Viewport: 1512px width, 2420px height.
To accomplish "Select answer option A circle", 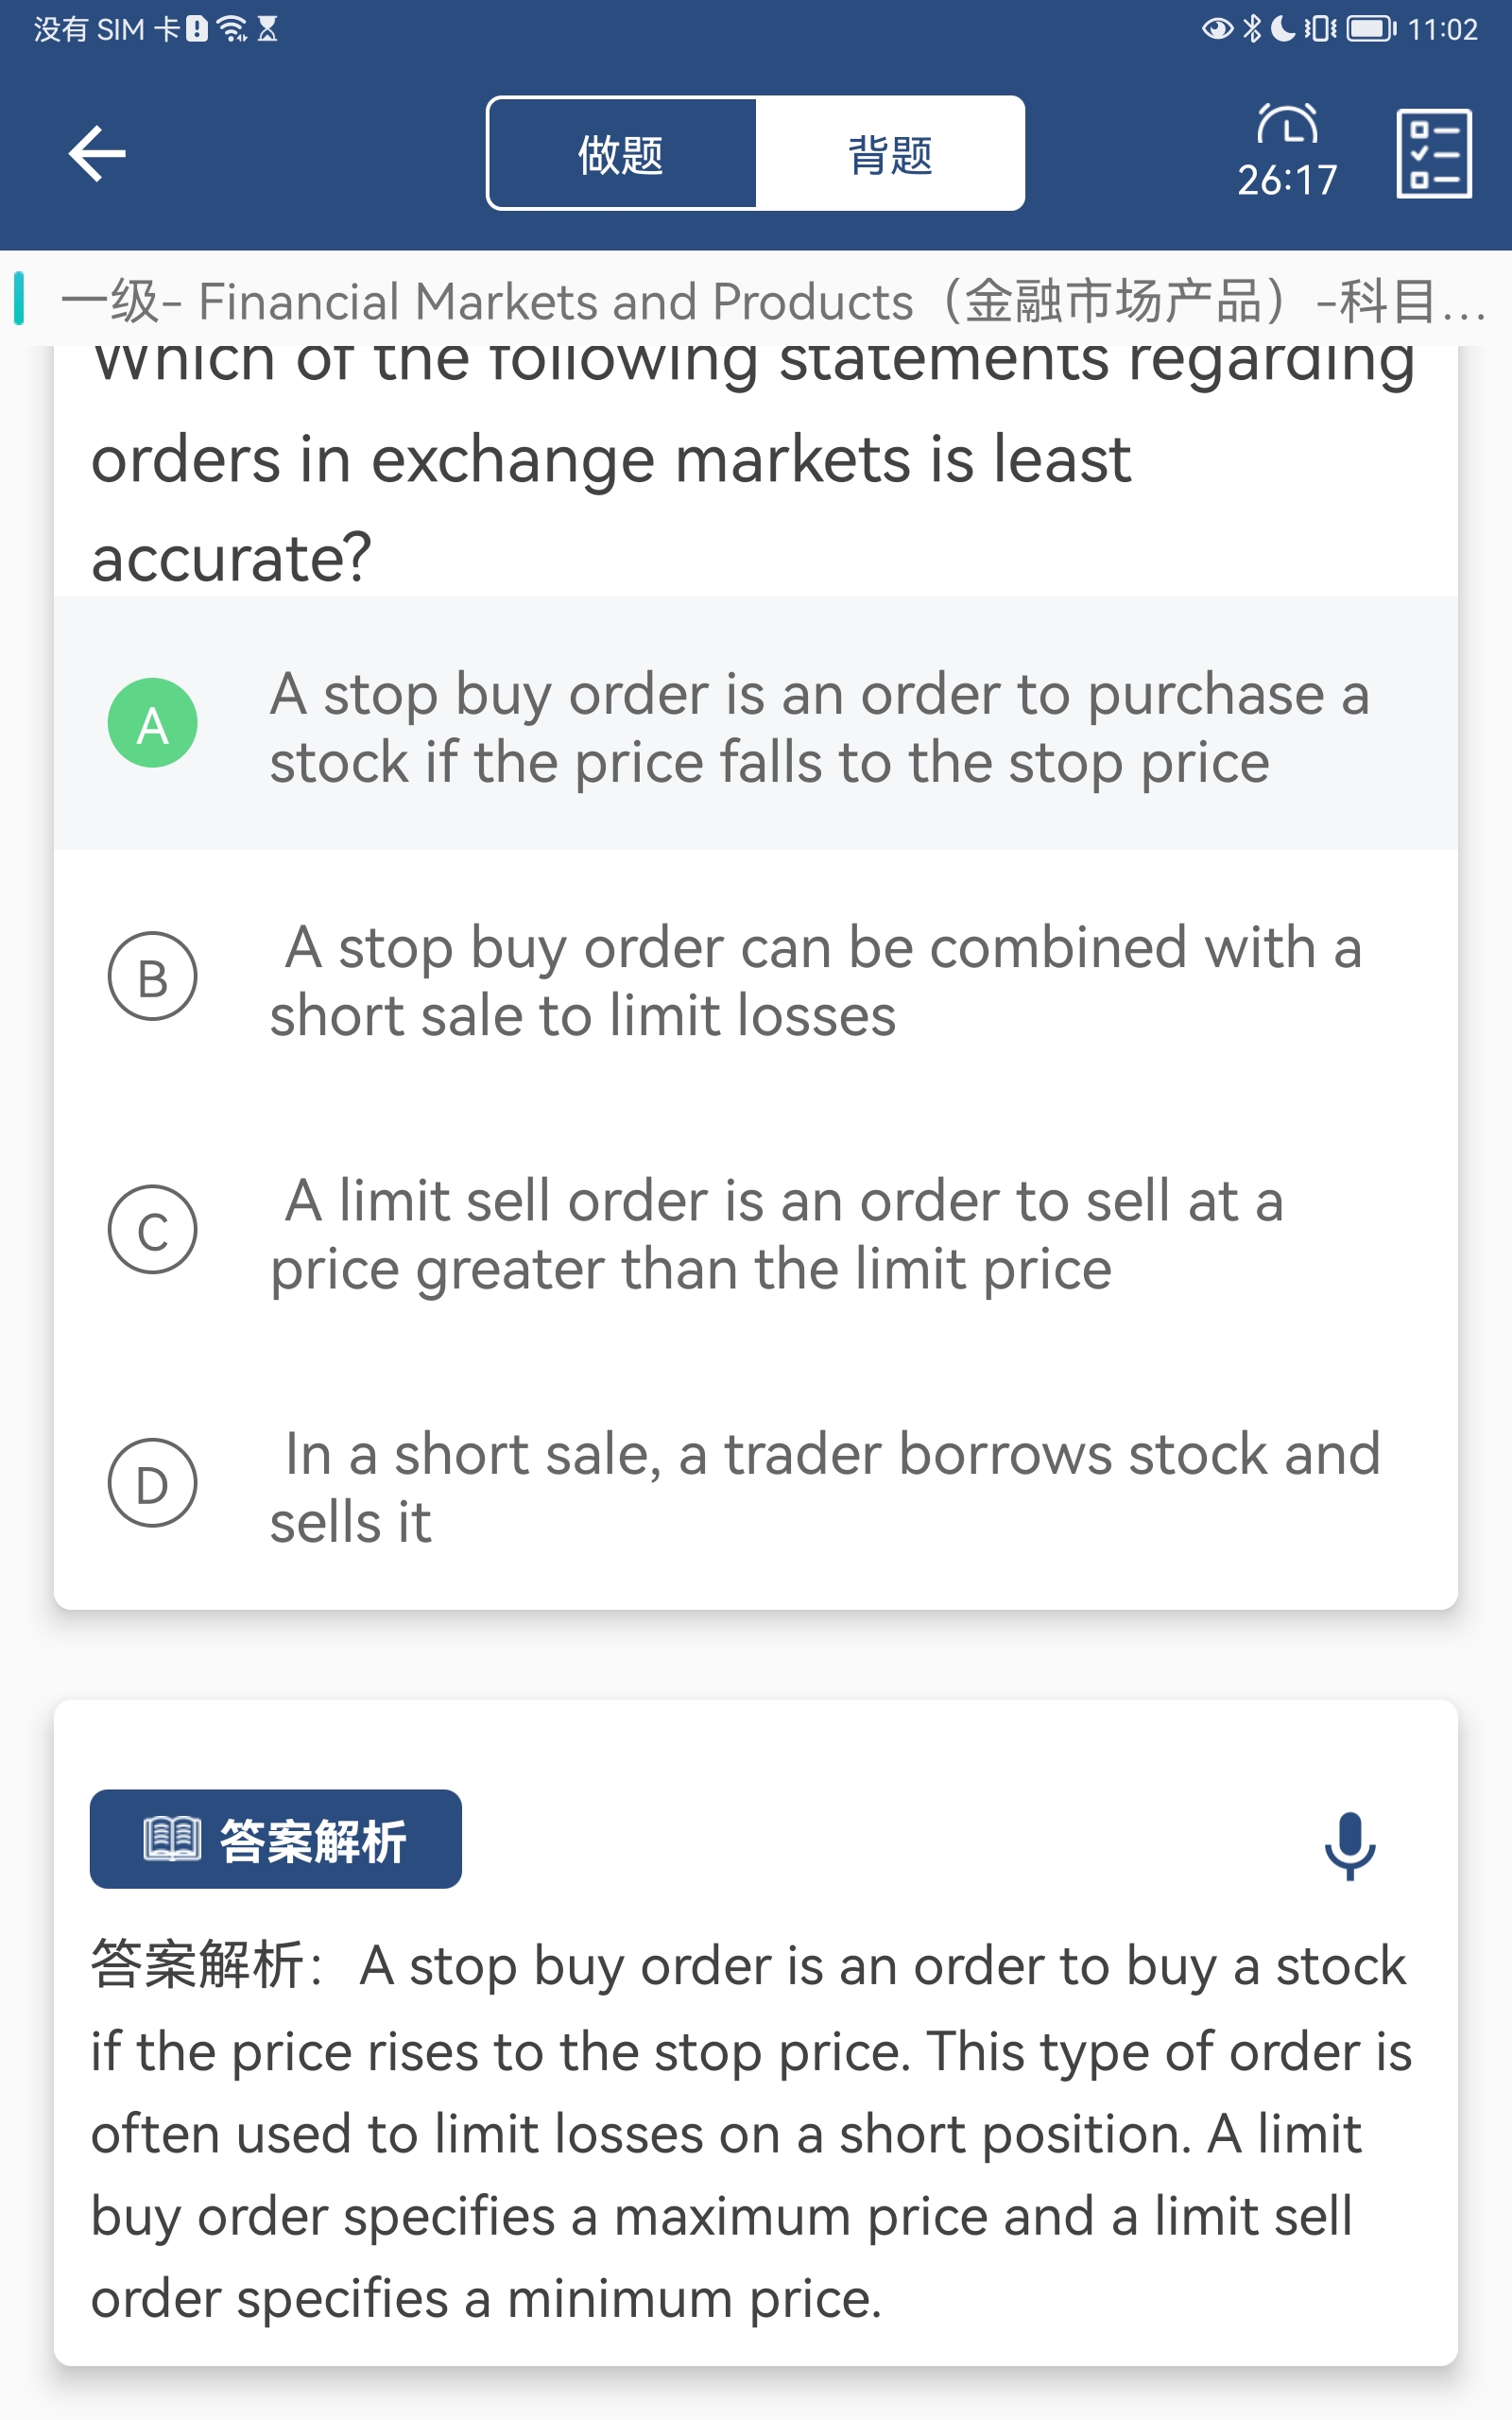I will 152,723.
